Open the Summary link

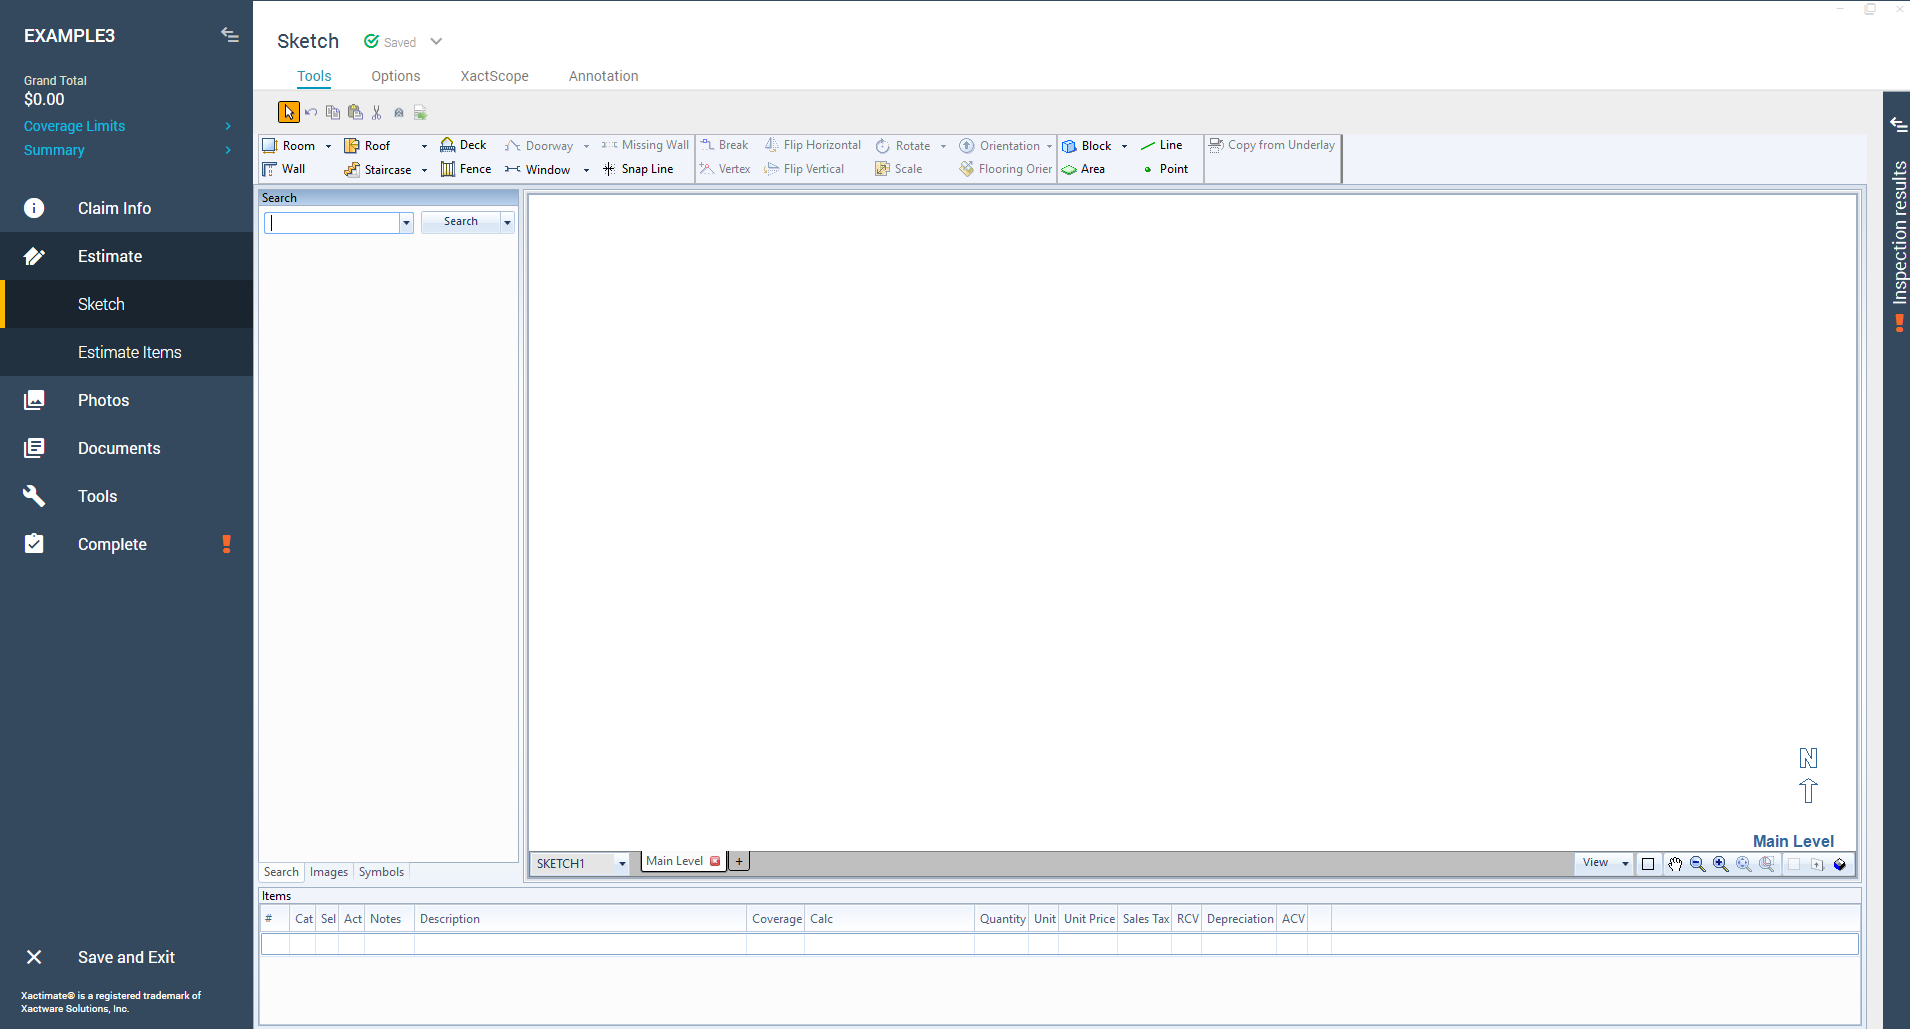click(54, 150)
